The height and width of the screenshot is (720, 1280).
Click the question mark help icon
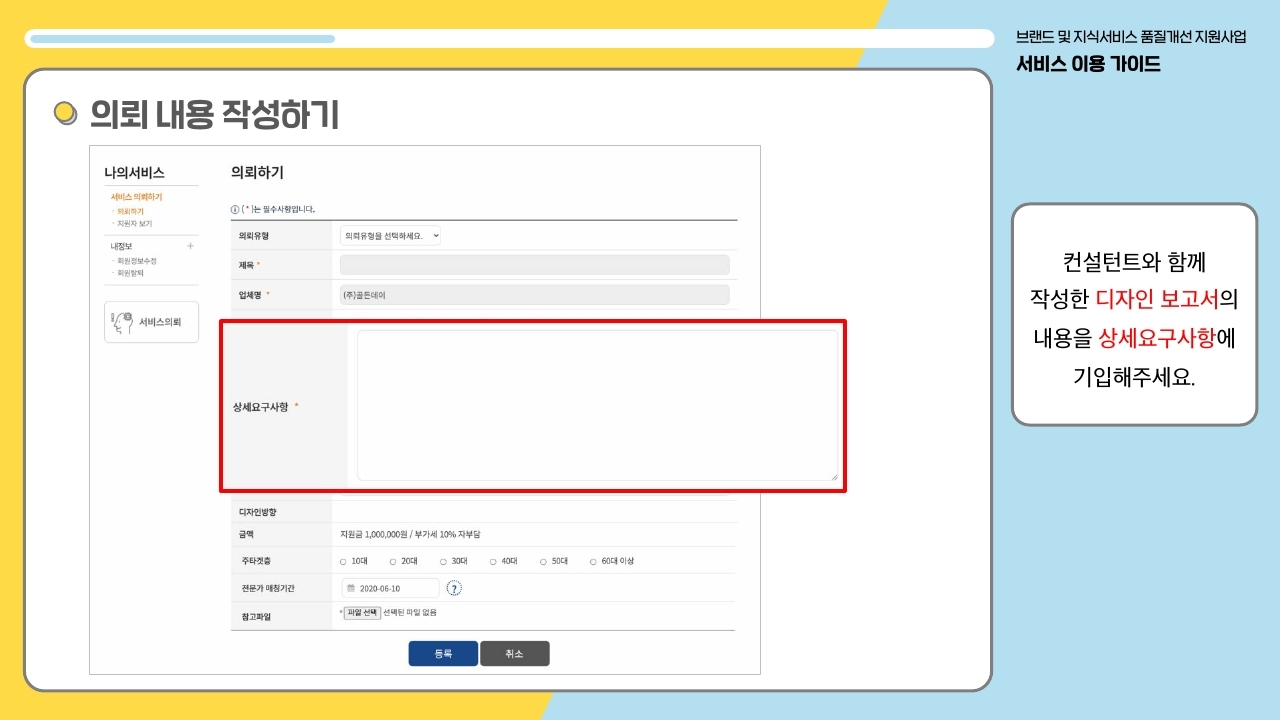(454, 588)
